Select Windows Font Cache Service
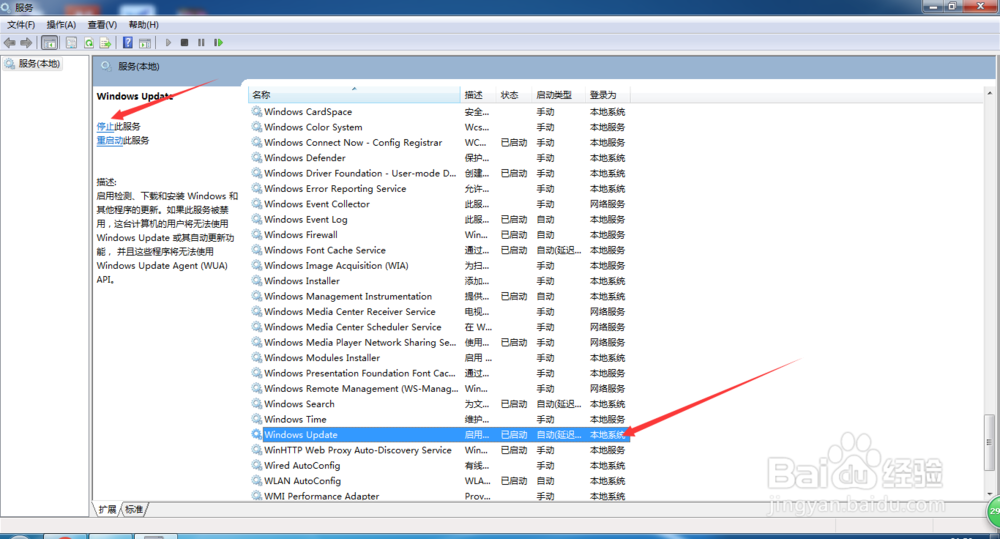The height and width of the screenshot is (539, 1000). pyautogui.click(x=439, y=250)
